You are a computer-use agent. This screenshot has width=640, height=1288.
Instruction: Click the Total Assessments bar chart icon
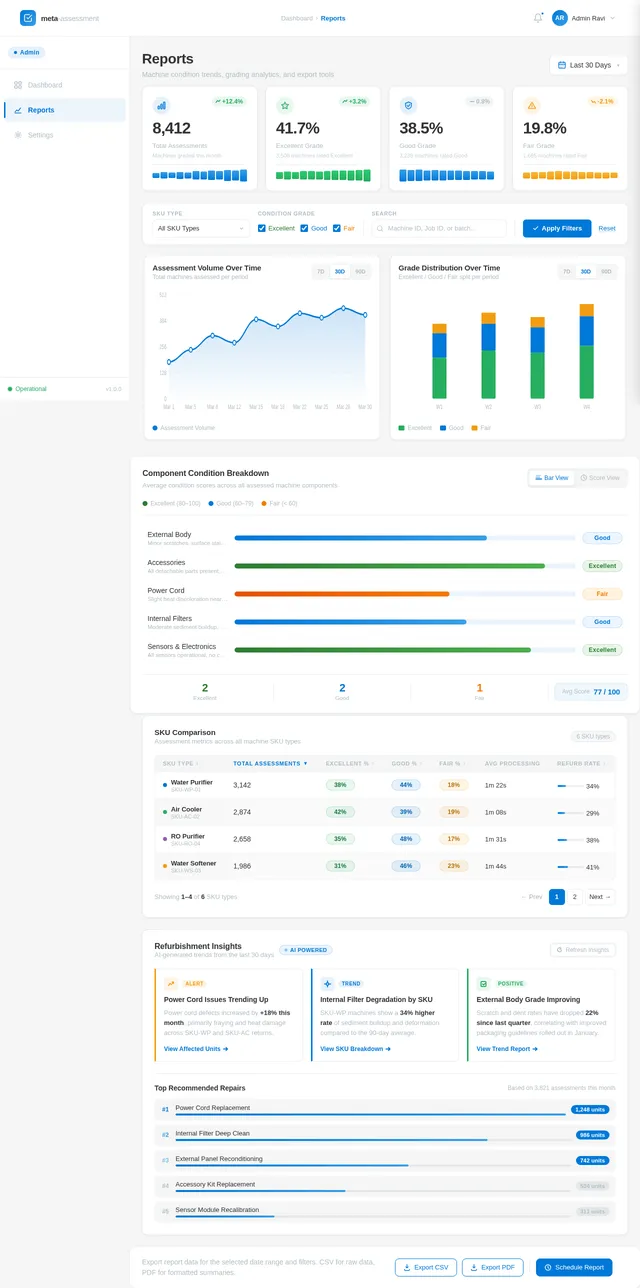click(x=161, y=105)
